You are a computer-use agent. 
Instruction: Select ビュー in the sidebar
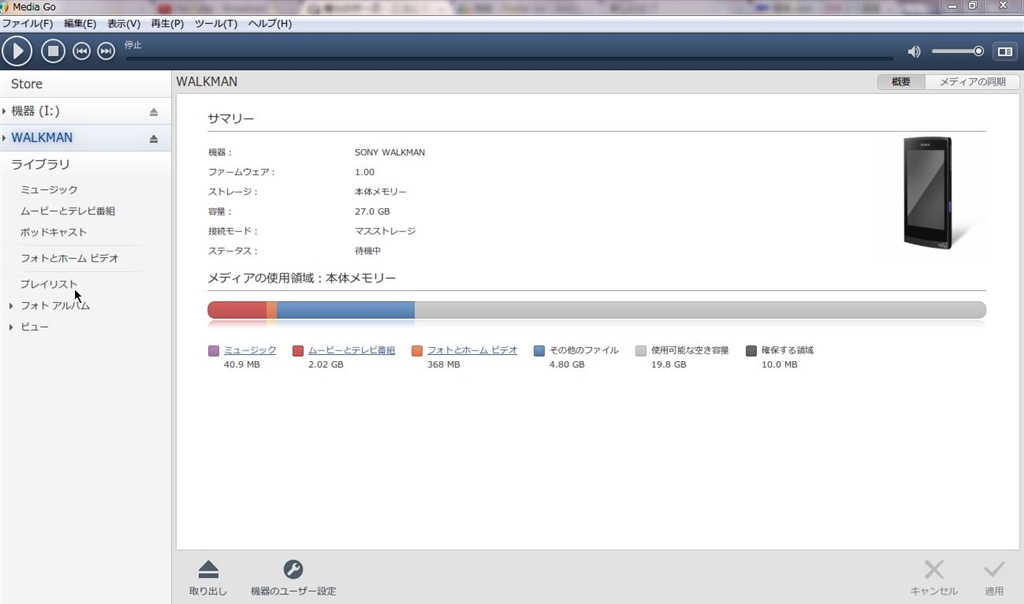point(35,327)
